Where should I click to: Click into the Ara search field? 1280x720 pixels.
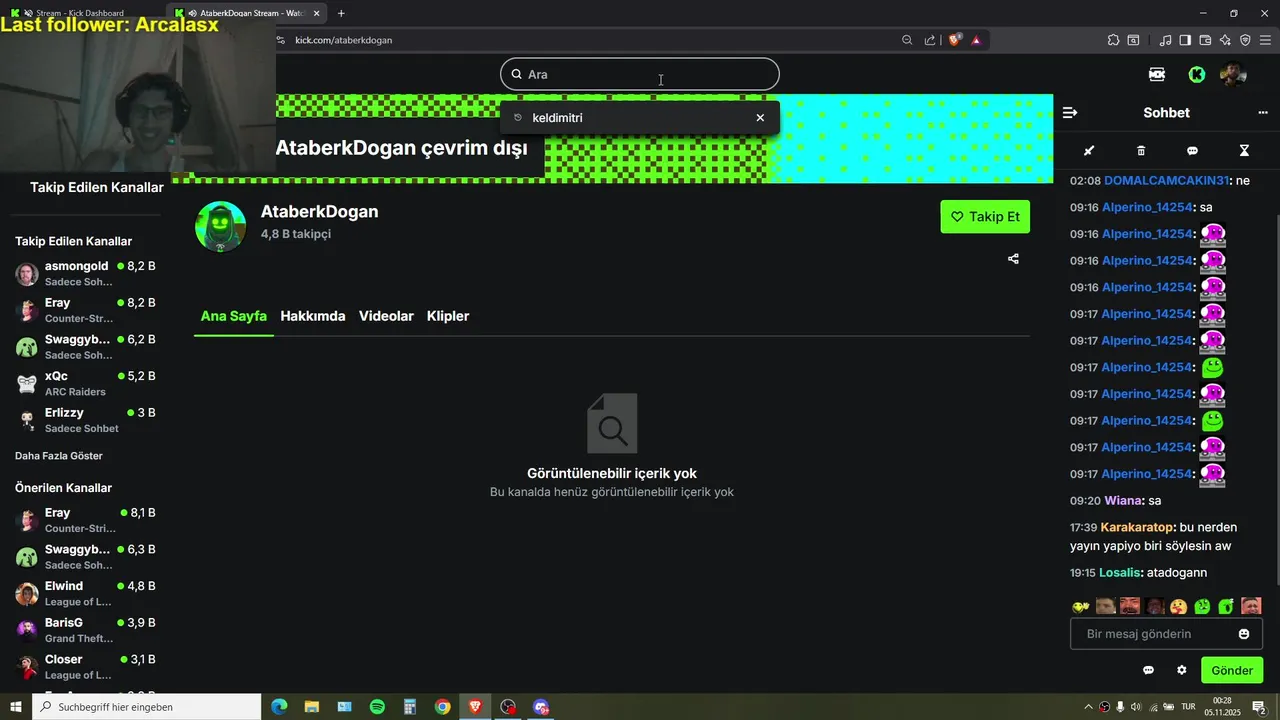(640, 74)
